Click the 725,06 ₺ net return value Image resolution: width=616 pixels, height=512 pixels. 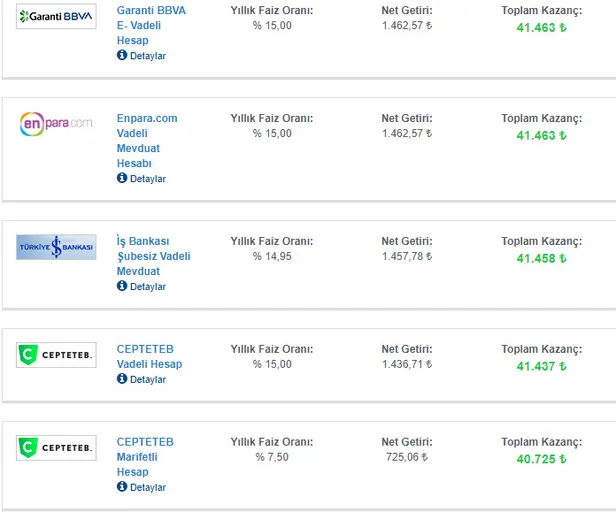point(406,457)
